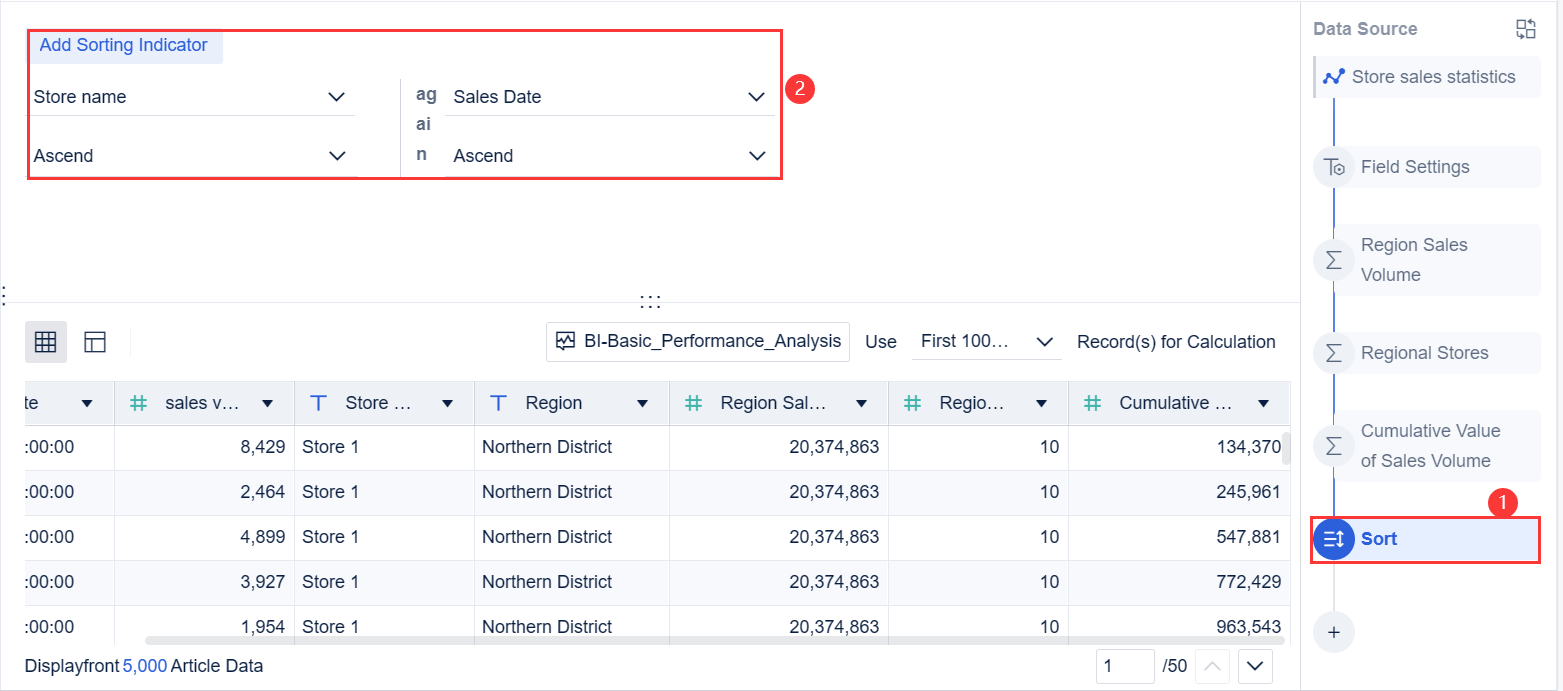Click the page number input box
This screenshot has height=691, width=1563.
pos(1124,665)
